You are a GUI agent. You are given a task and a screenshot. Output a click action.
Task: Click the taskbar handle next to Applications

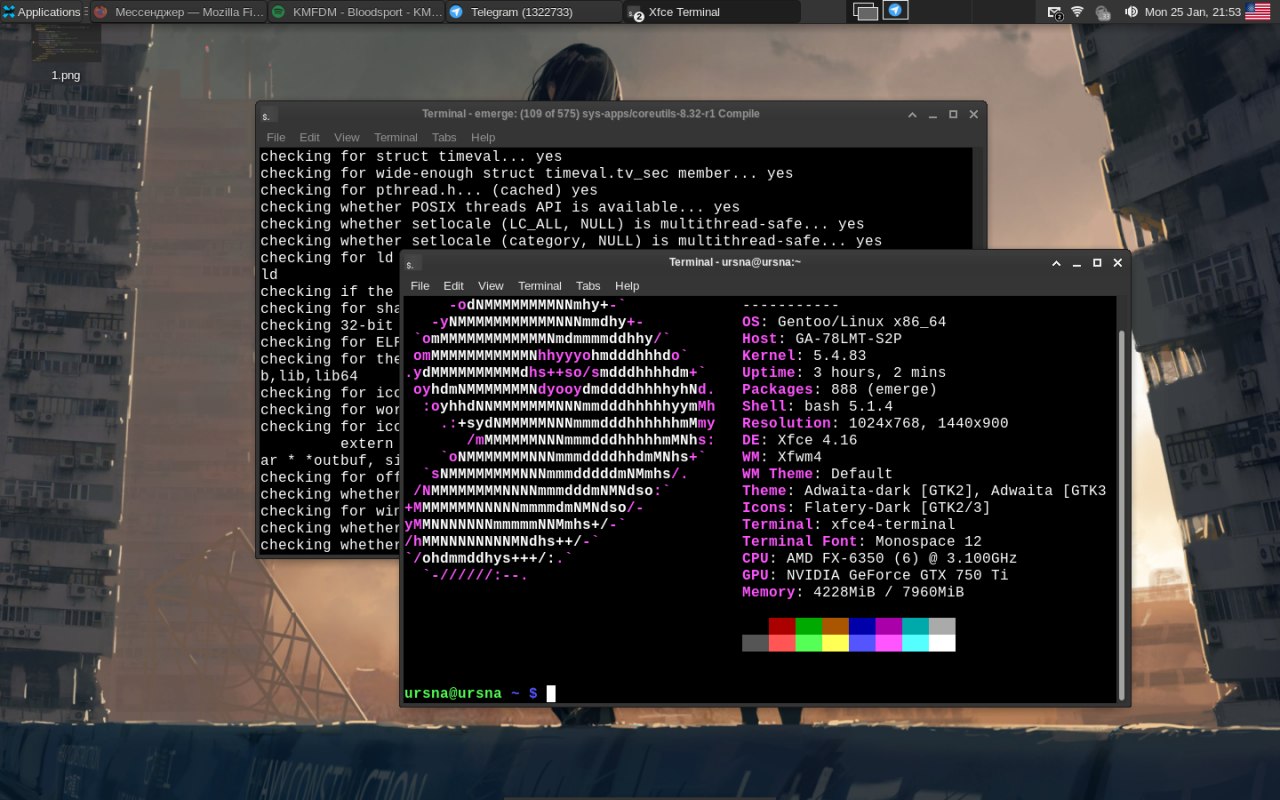click(x=85, y=12)
